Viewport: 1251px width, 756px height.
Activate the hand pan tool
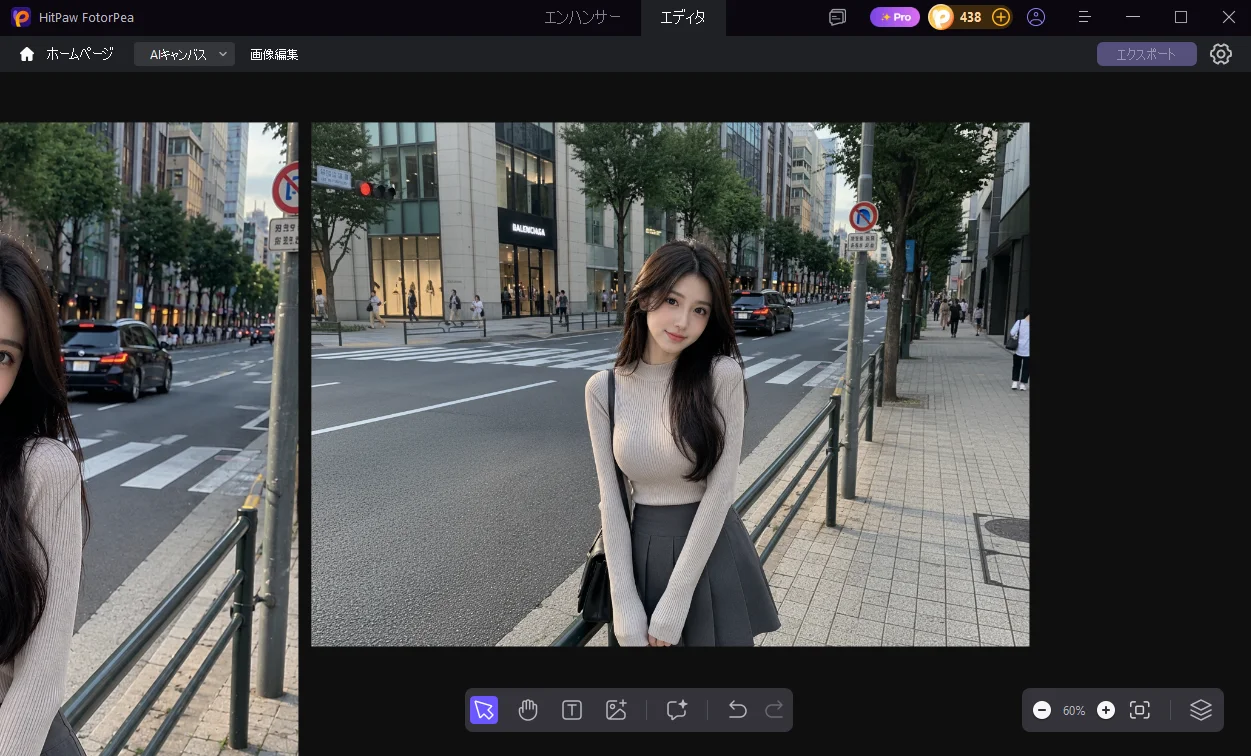click(x=528, y=710)
